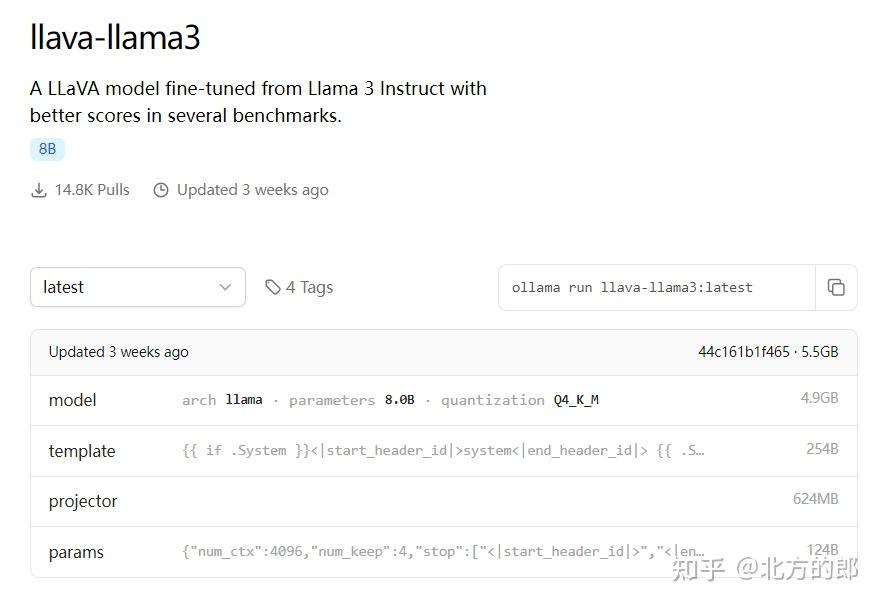This screenshot has height=604, width=881.
Task: Click the 8B parameter badge
Action: 47,148
